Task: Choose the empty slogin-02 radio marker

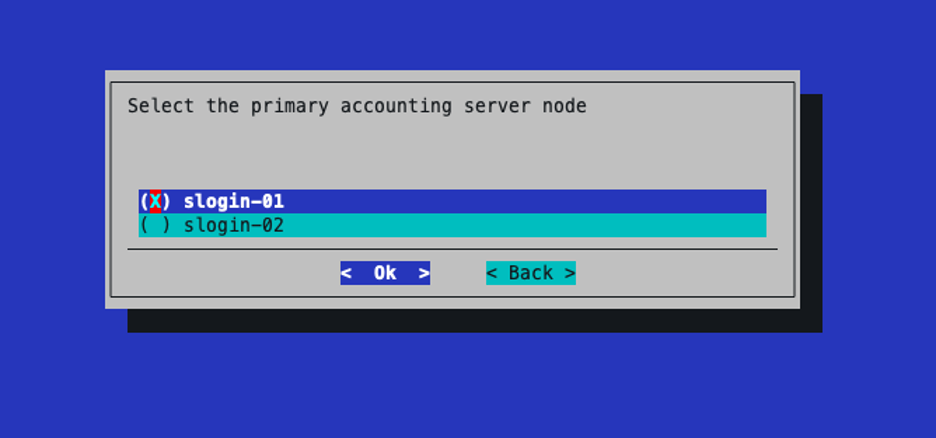Action: 155,226
